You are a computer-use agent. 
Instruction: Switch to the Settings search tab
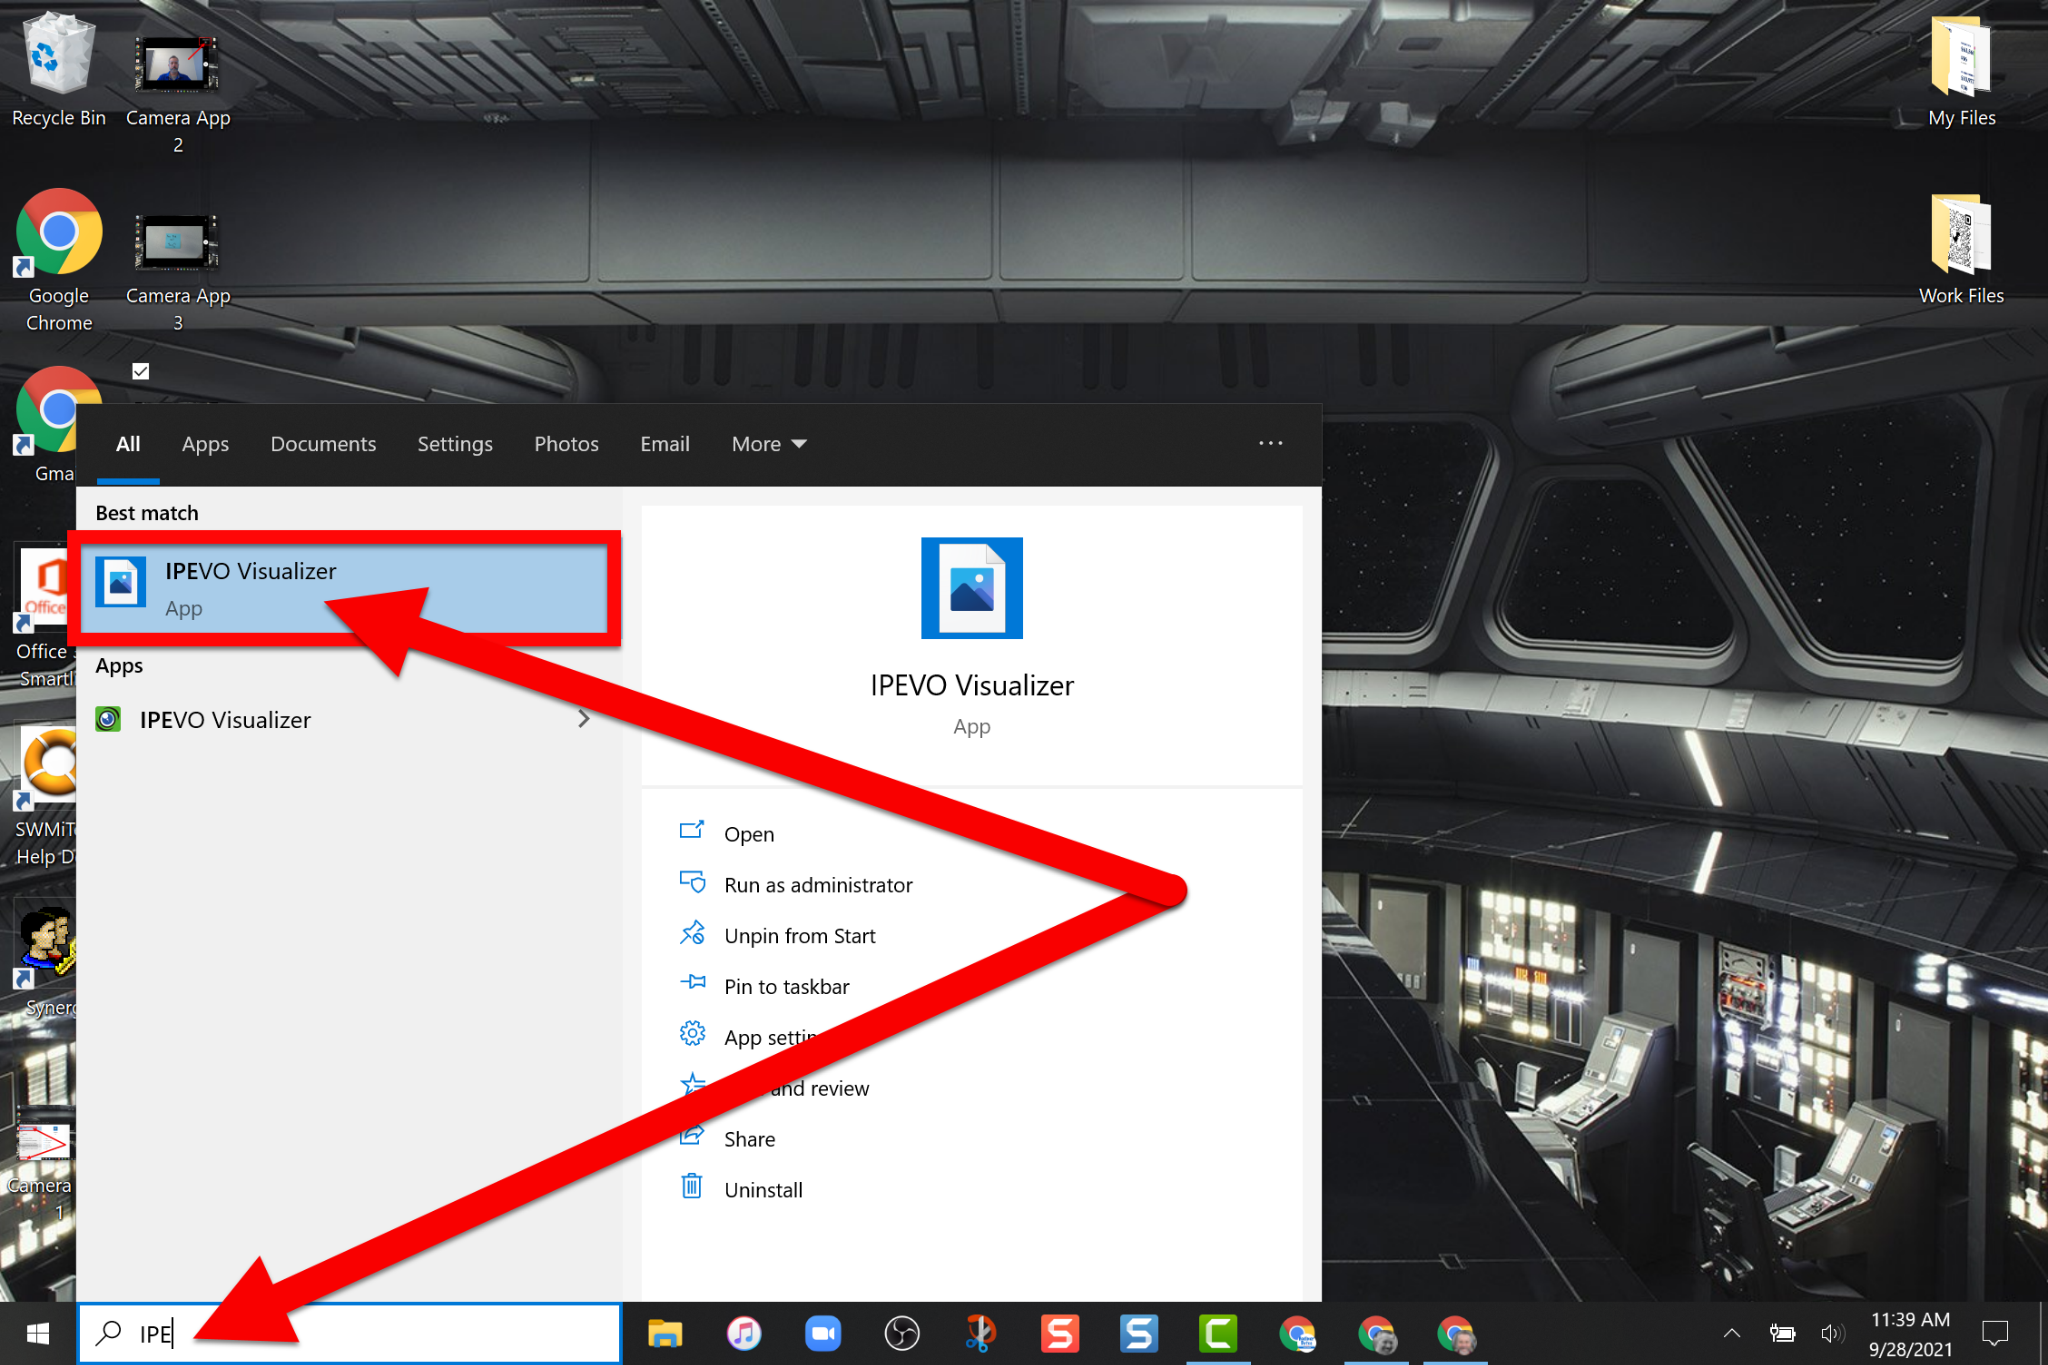(x=455, y=444)
